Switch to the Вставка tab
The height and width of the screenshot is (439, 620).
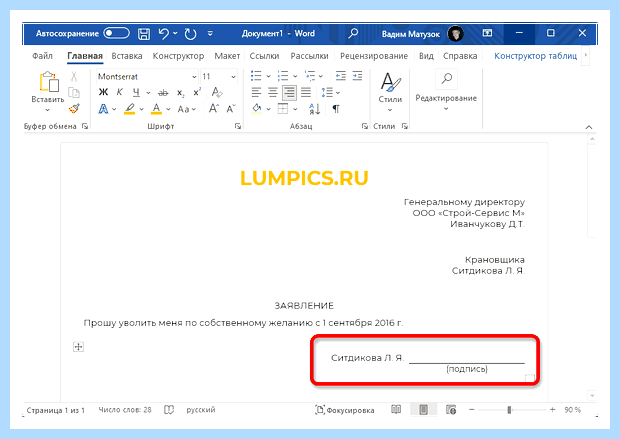point(127,56)
